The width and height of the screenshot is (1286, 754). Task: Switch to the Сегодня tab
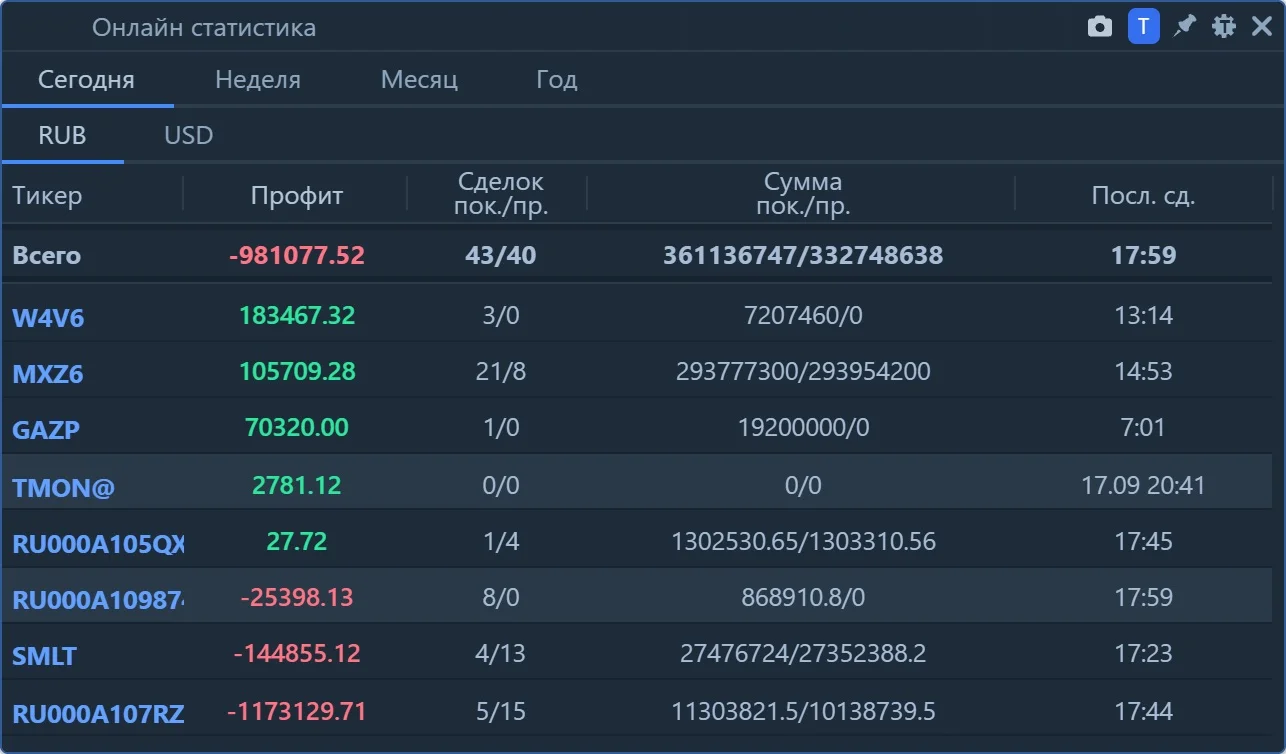(x=86, y=80)
